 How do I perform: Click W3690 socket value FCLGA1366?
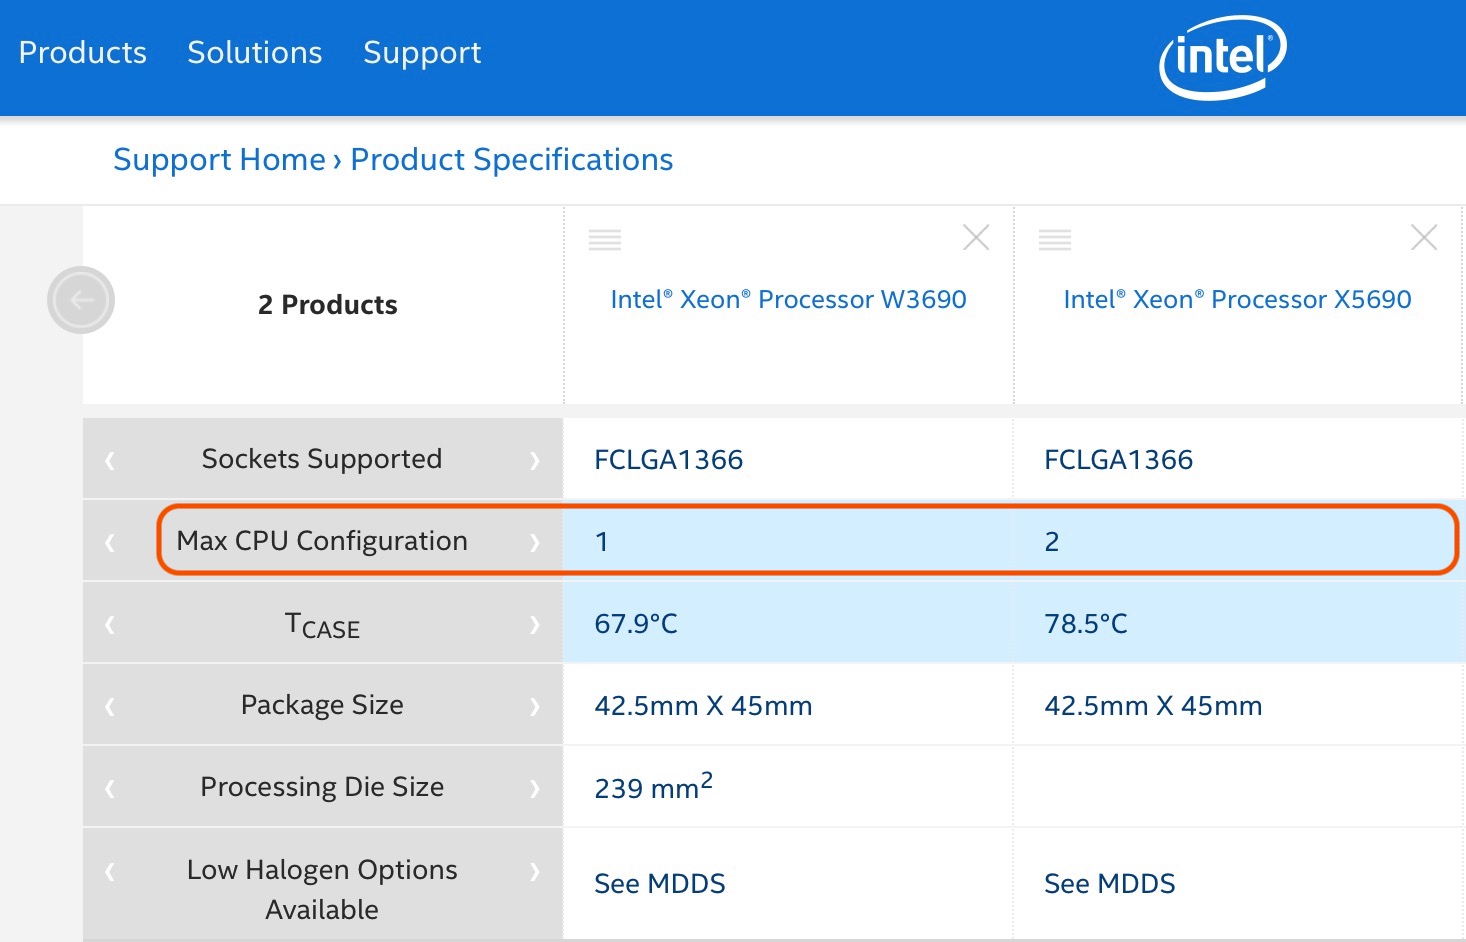click(x=669, y=460)
